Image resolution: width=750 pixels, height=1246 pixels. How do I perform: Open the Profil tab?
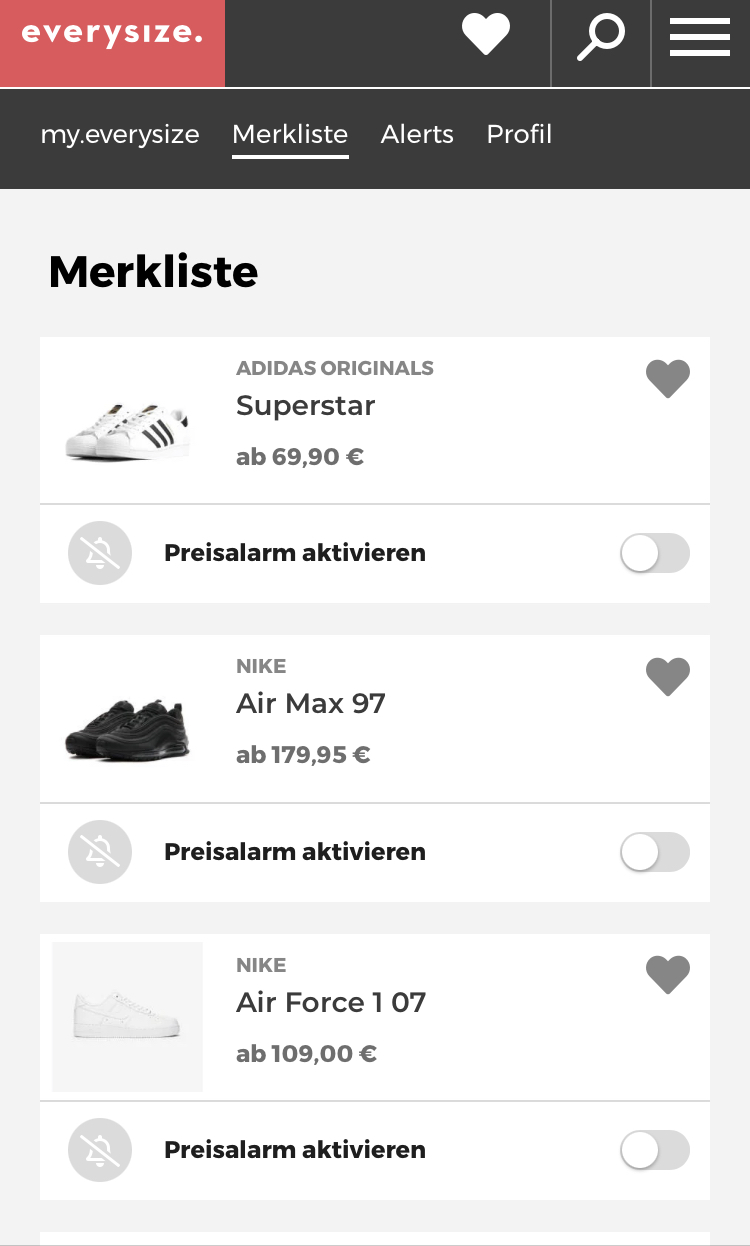pyautogui.click(x=519, y=134)
